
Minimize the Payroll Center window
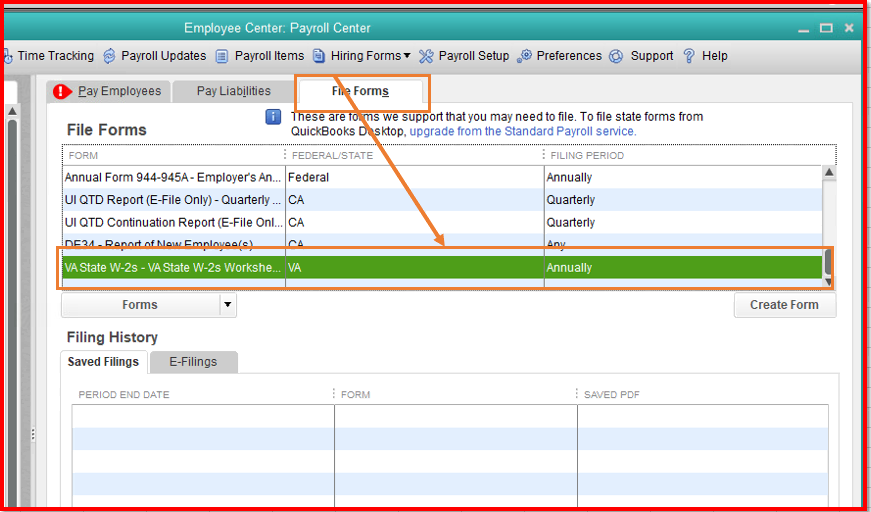(x=803, y=29)
